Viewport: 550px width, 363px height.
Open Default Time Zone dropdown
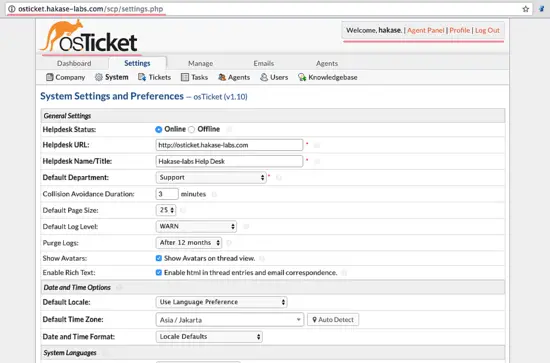[x=230, y=320]
